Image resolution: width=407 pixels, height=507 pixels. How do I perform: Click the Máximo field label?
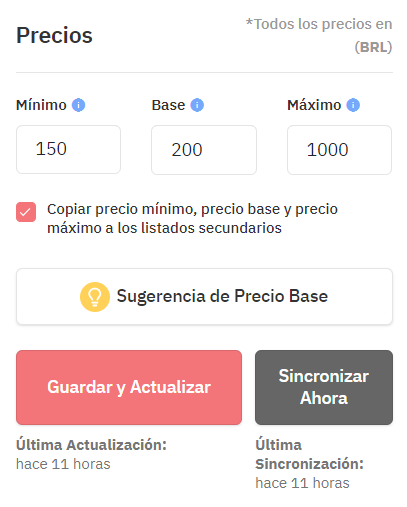coord(314,105)
